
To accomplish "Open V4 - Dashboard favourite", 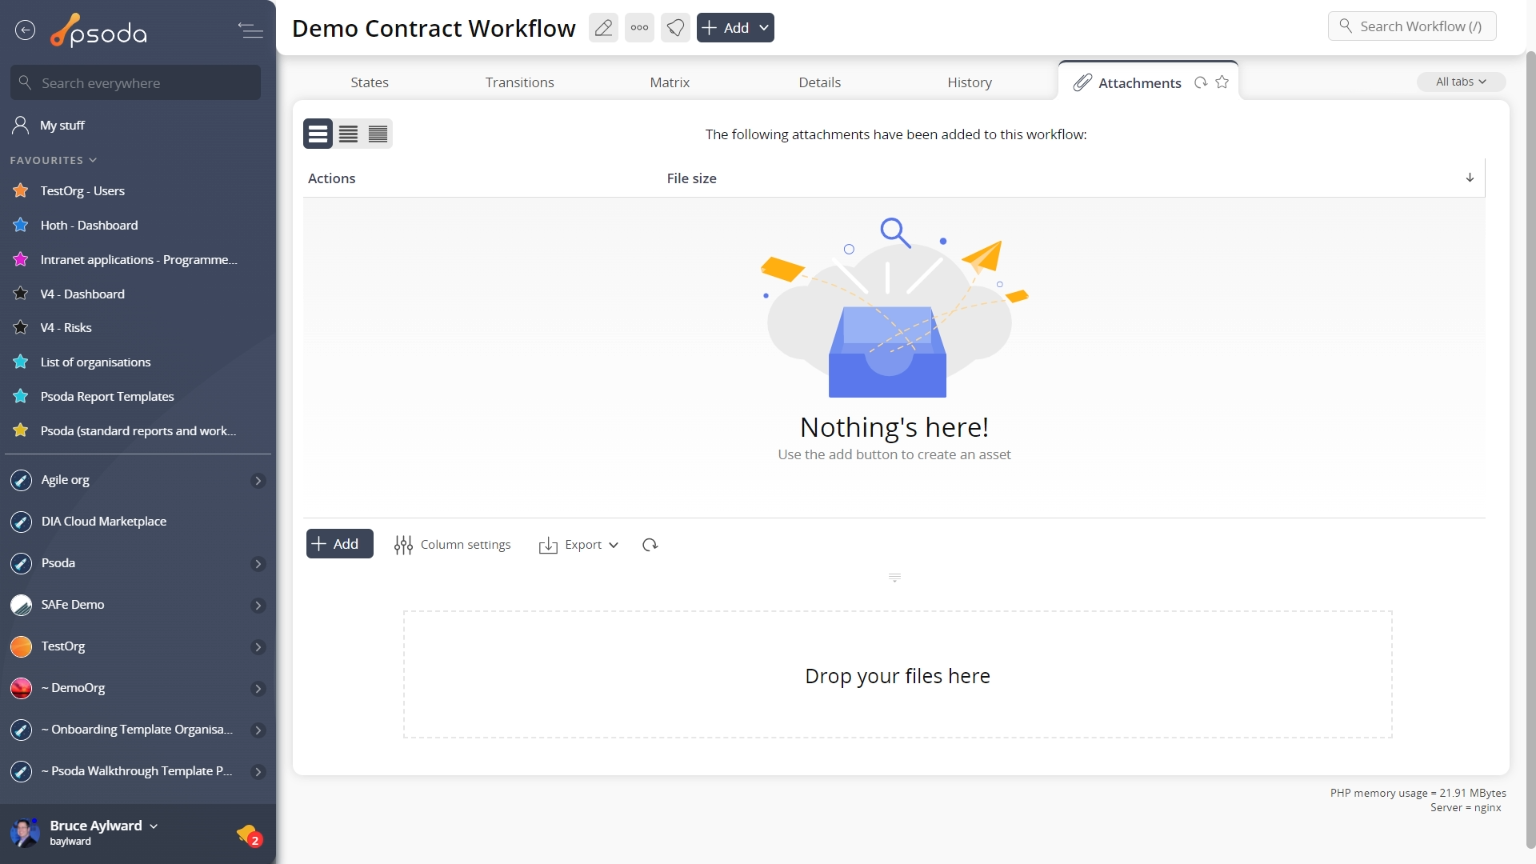I will pos(82,294).
